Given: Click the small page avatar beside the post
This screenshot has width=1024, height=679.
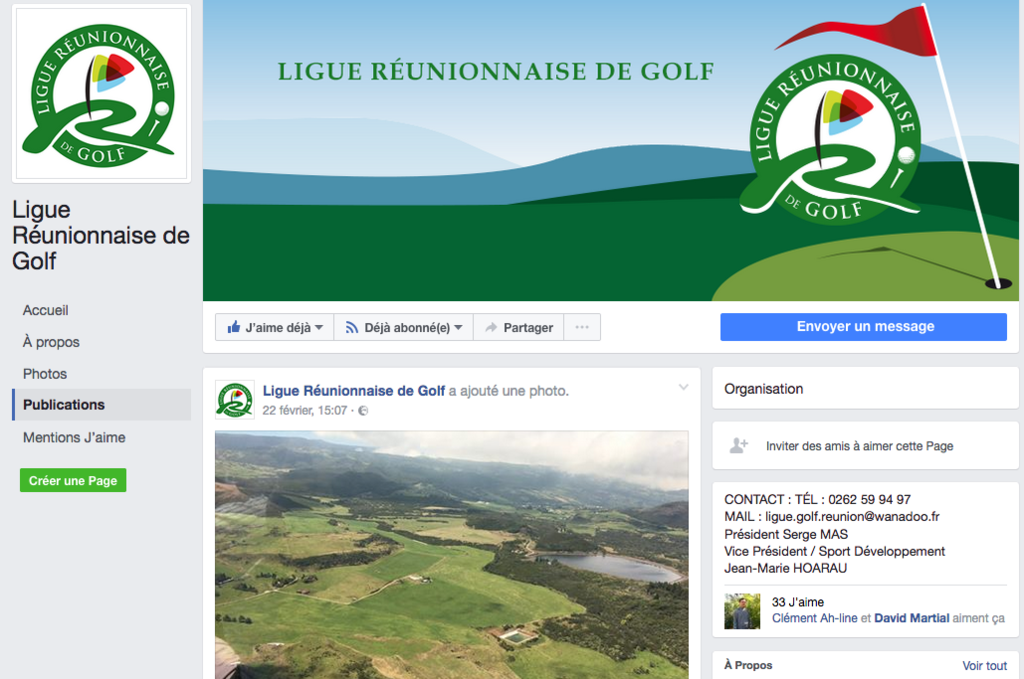Looking at the screenshot, I should click(x=235, y=400).
